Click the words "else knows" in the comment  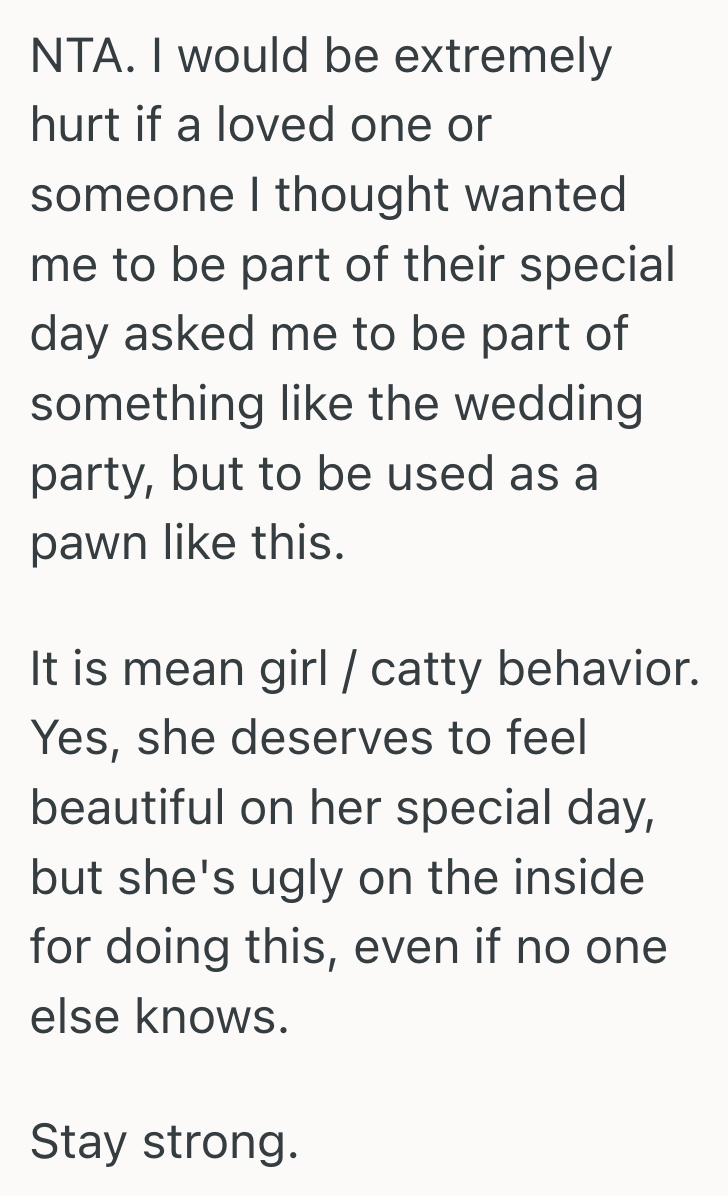(158, 1016)
